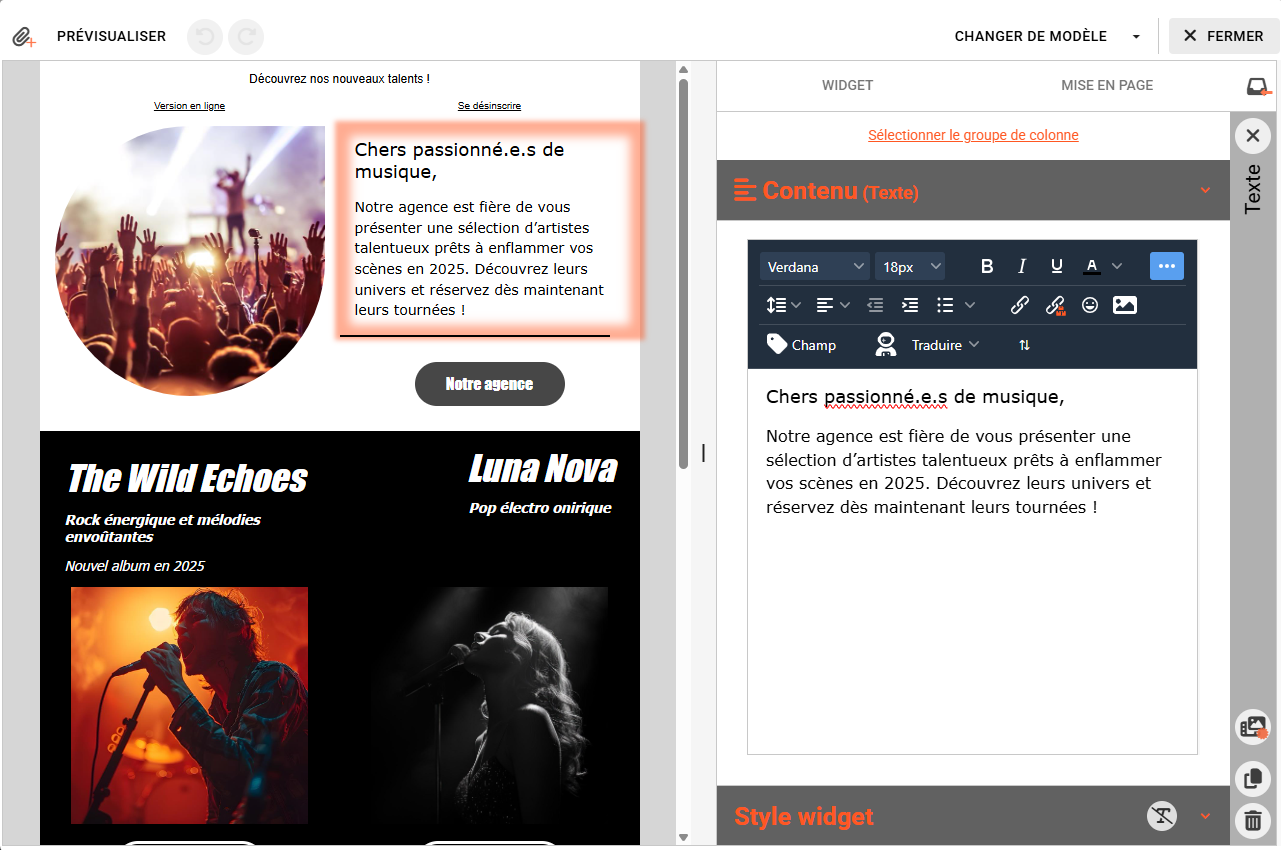Expand the Traduire dropdown
Image resolution: width=1281 pixels, height=850 pixels.
[x=945, y=345]
